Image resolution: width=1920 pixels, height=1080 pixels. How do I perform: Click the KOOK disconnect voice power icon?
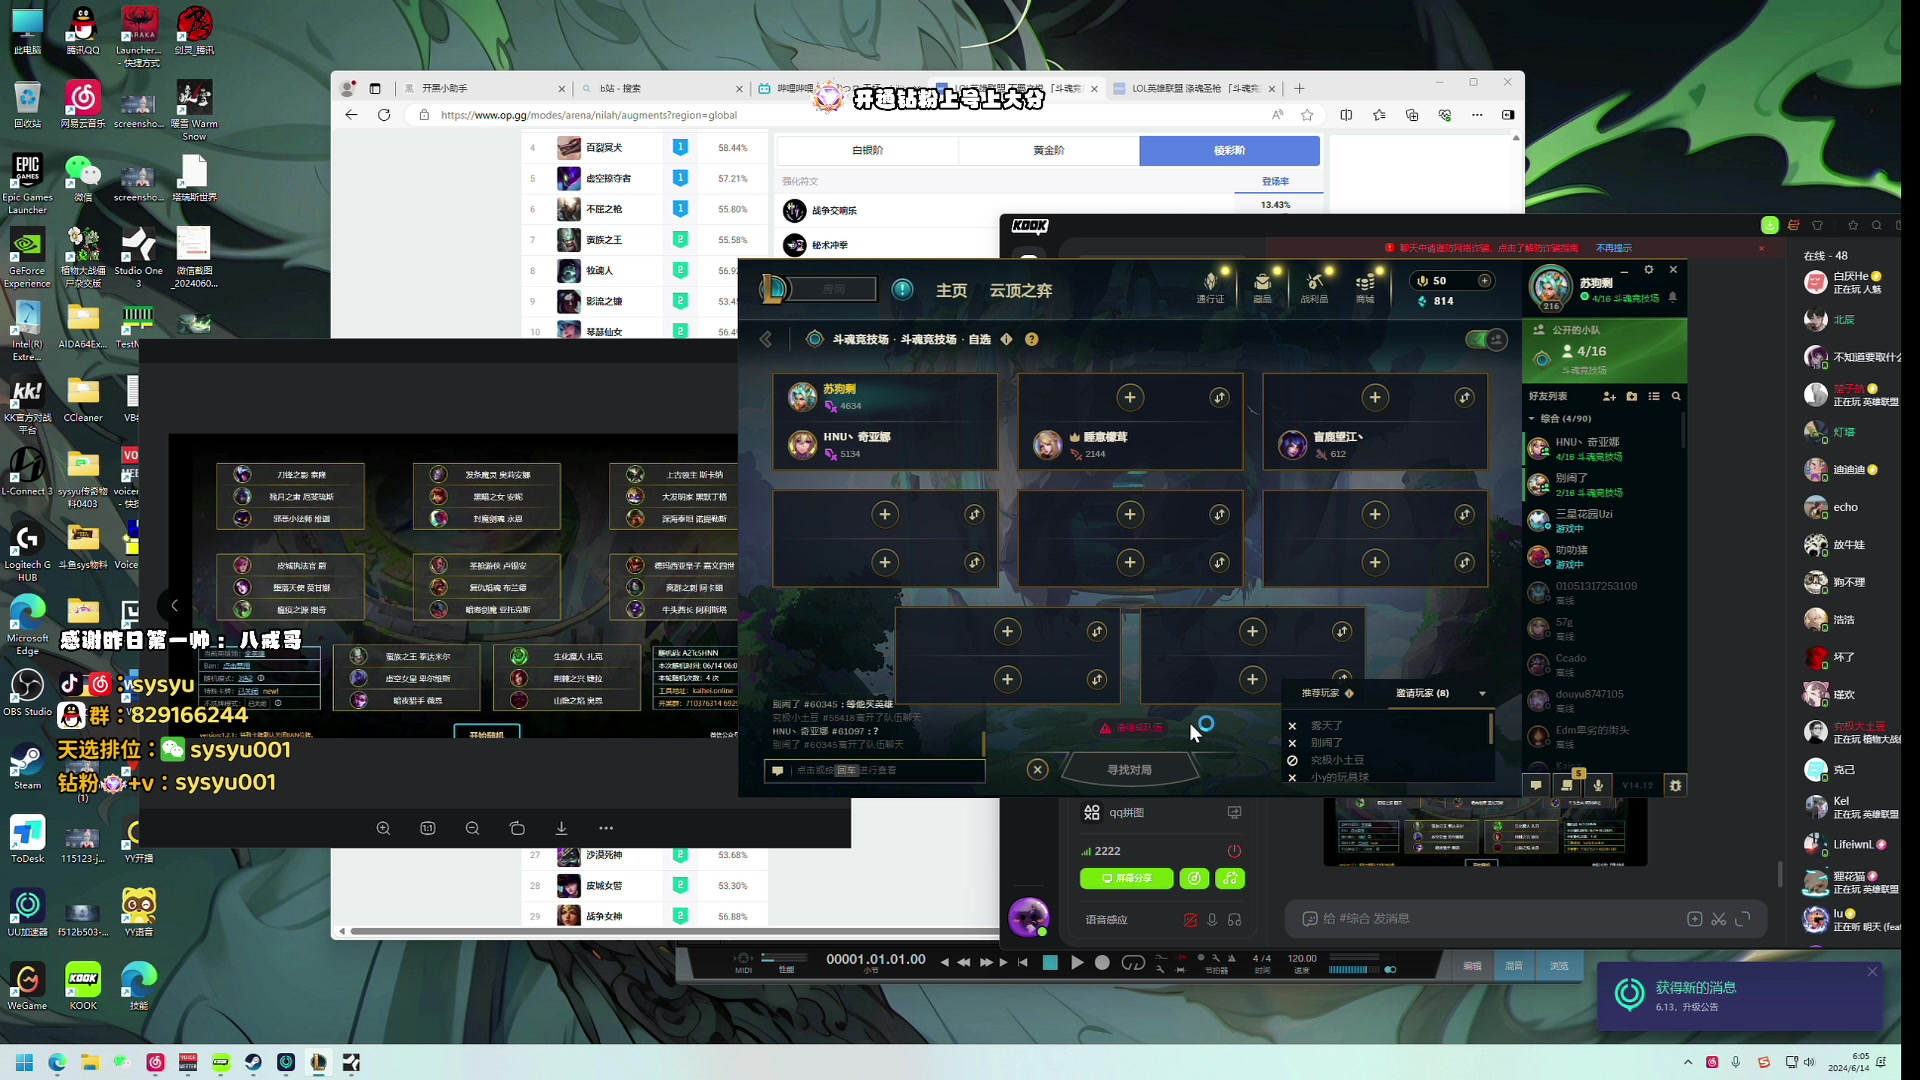(1234, 851)
